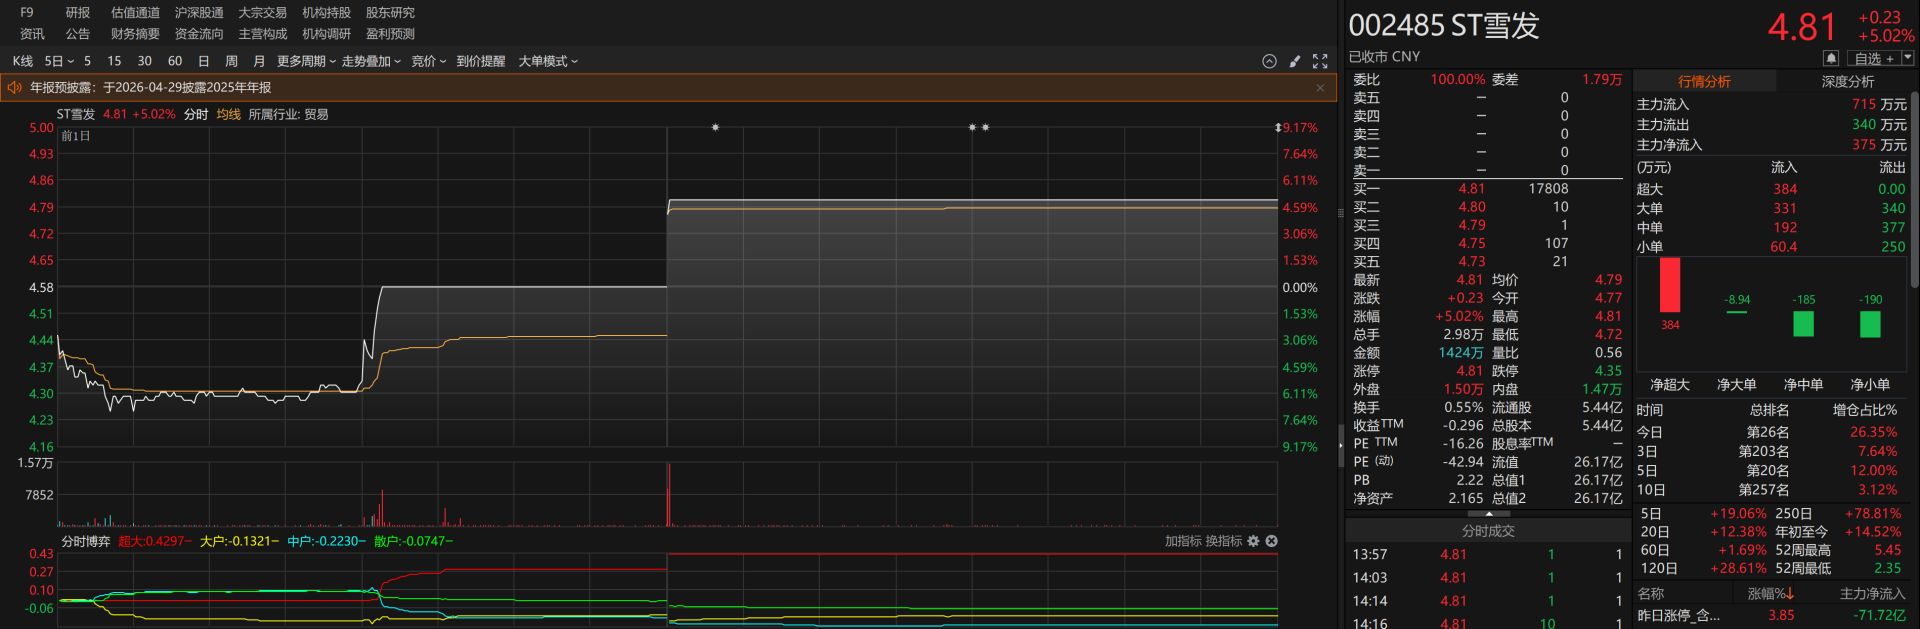Click the drawing brush tool icon
This screenshot has width=1920, height=629.
[1295, 61]
